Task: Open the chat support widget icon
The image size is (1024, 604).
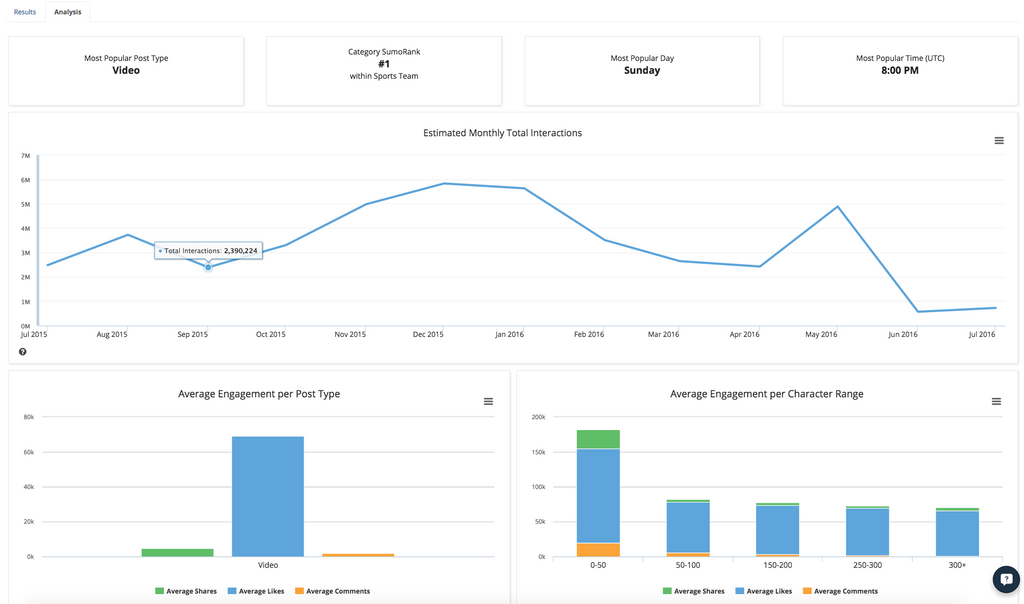Action: point(1005,579)
